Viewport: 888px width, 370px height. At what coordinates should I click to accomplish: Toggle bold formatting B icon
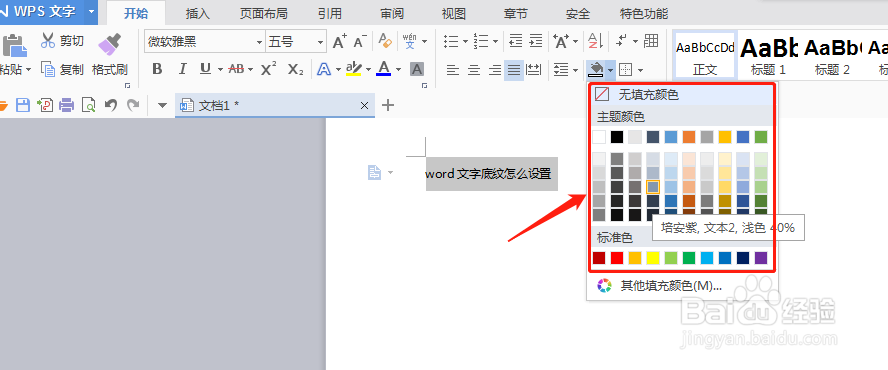tap(157, 69)
